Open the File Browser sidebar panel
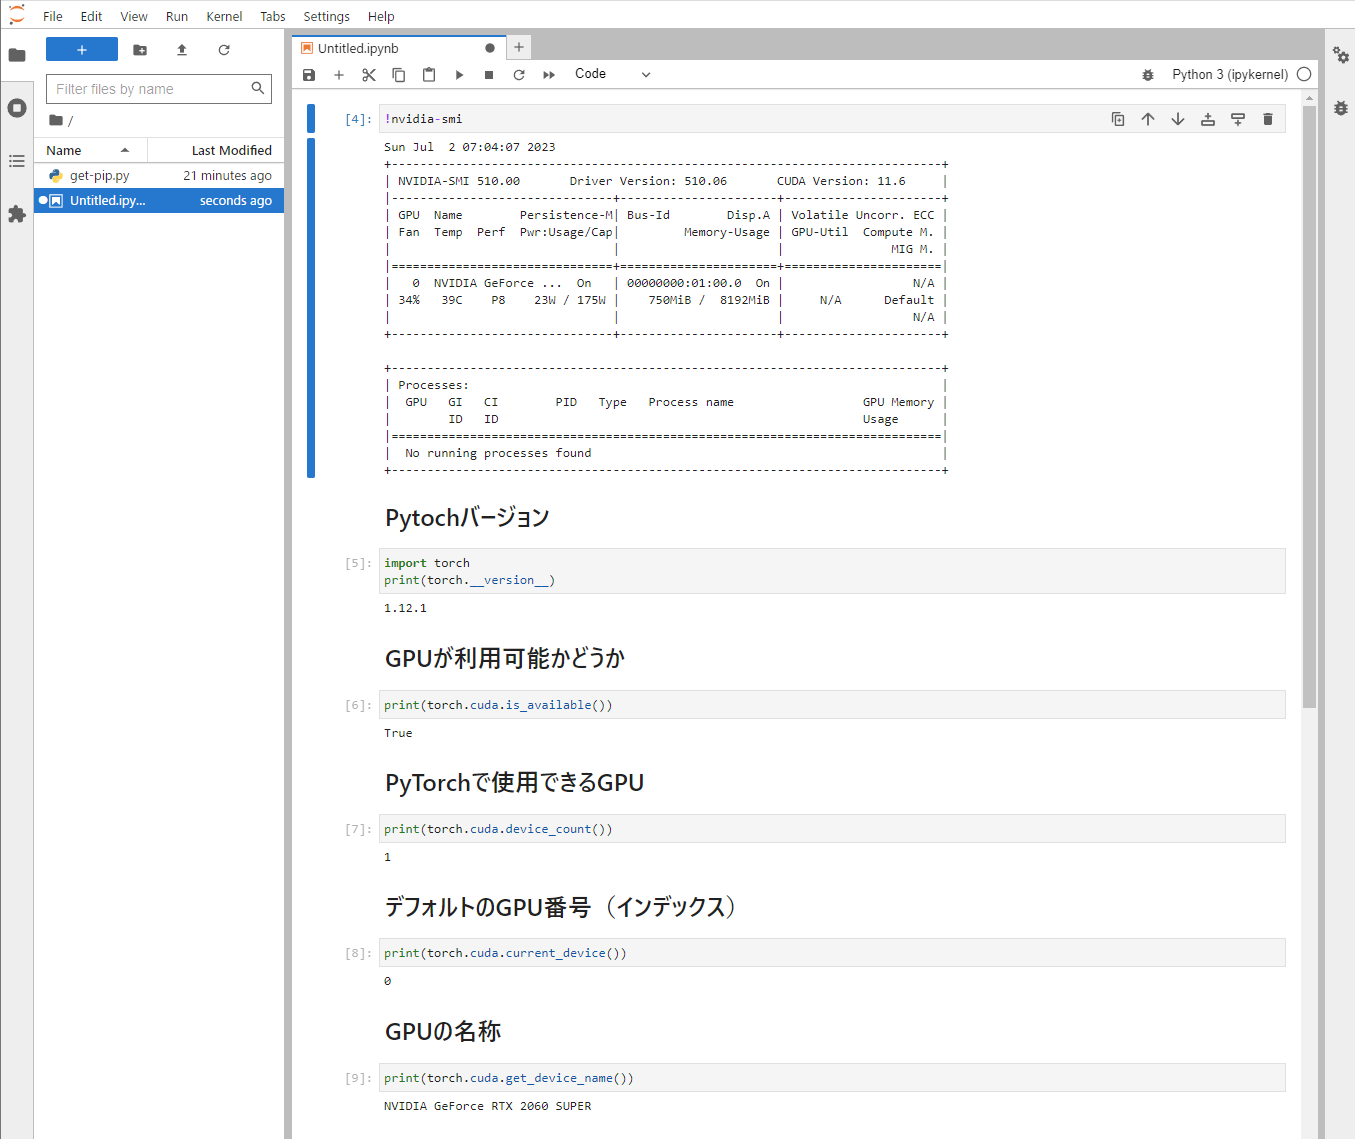The width and height of the screenshot is (1355, 1139). click(x=17, y=55)
